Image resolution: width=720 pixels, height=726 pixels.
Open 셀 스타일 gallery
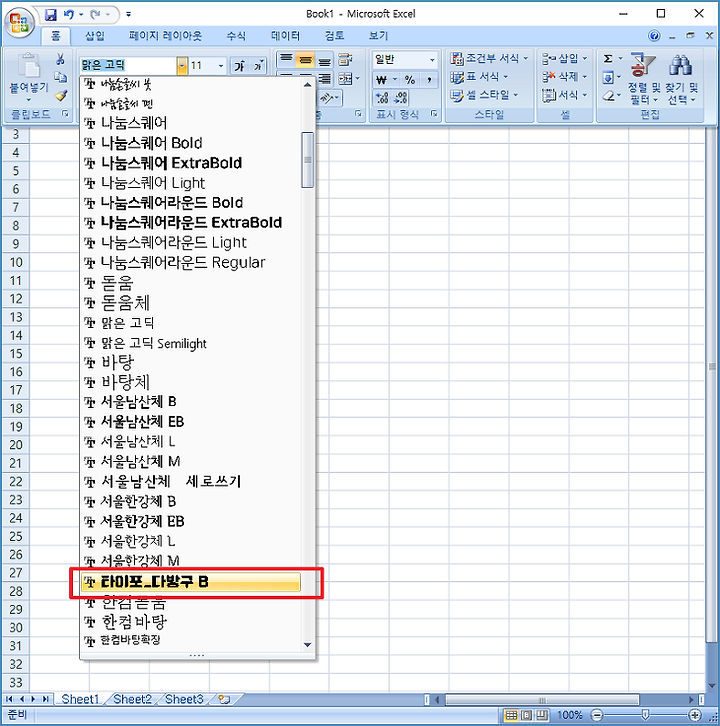(484, 95)
